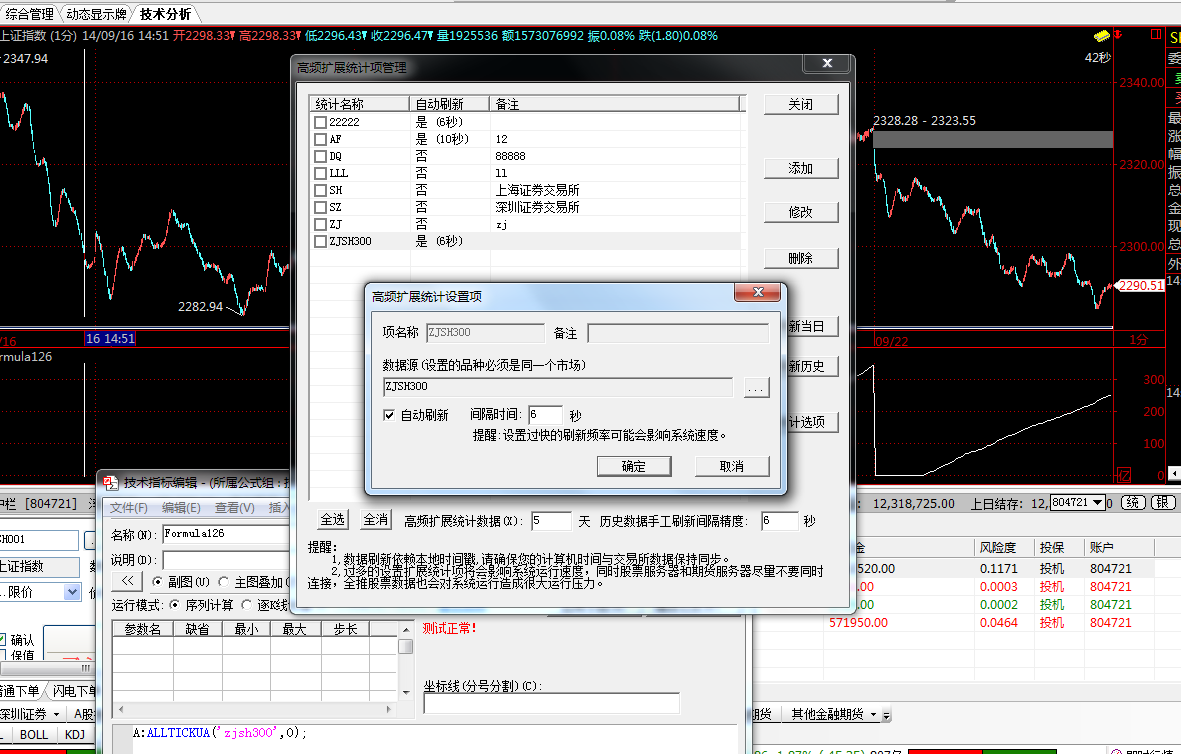
Task: Click the '<<' collapse button in formula editor
Action: (x=127, y=580)
